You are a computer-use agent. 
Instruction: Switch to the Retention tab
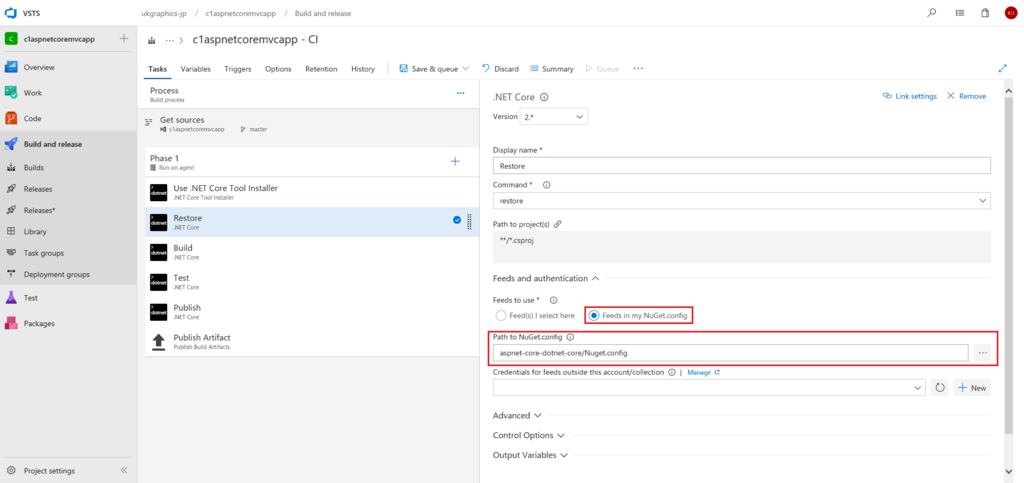click(x=321, y=69)
